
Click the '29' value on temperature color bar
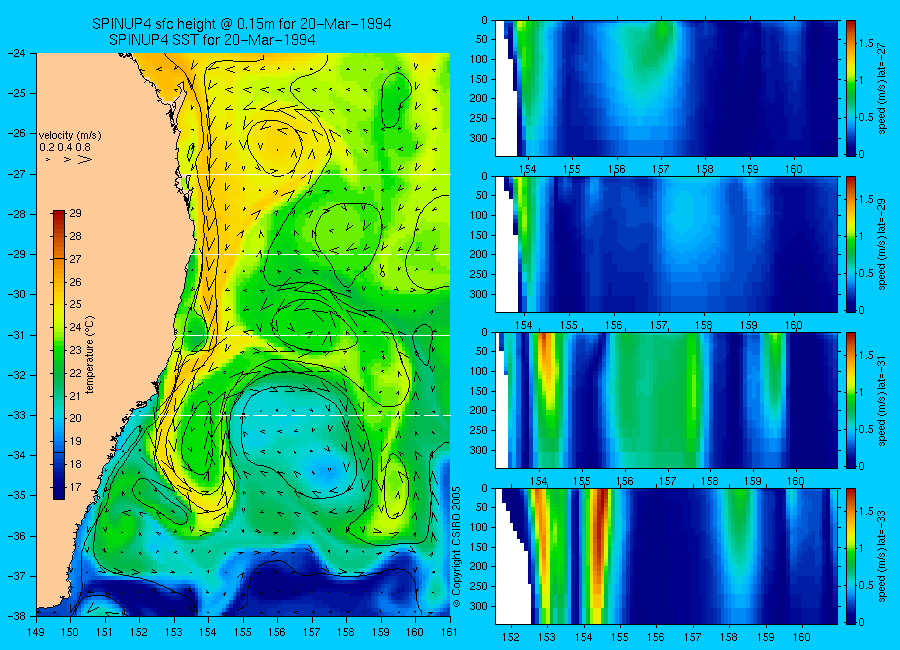pyautogui.click(x=76, y=213)
